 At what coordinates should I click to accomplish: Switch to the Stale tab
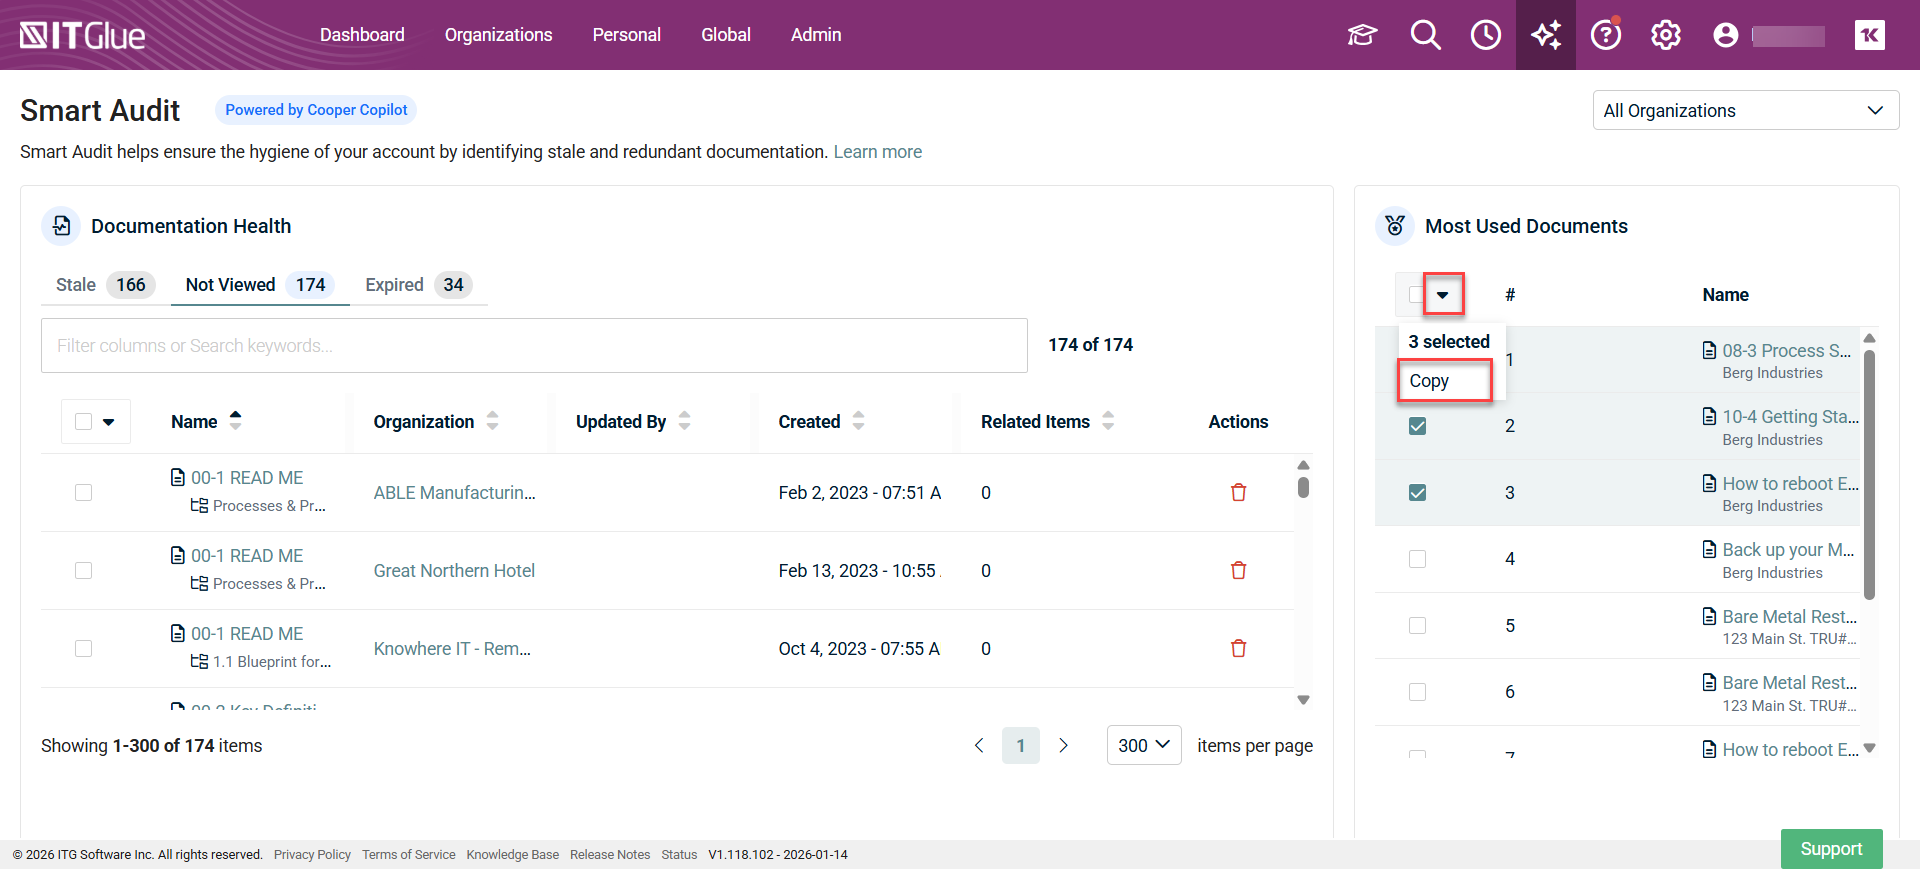[x=76, y=285]
